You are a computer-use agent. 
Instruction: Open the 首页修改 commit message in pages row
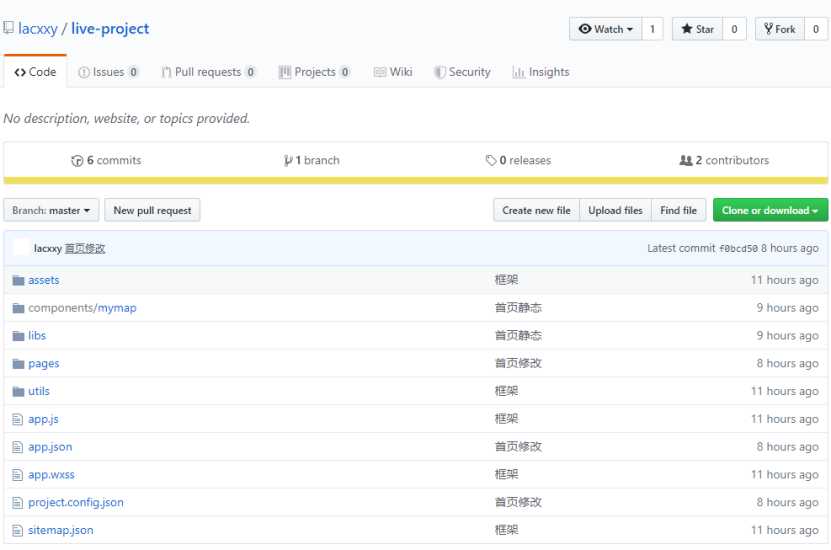point(518,363)
